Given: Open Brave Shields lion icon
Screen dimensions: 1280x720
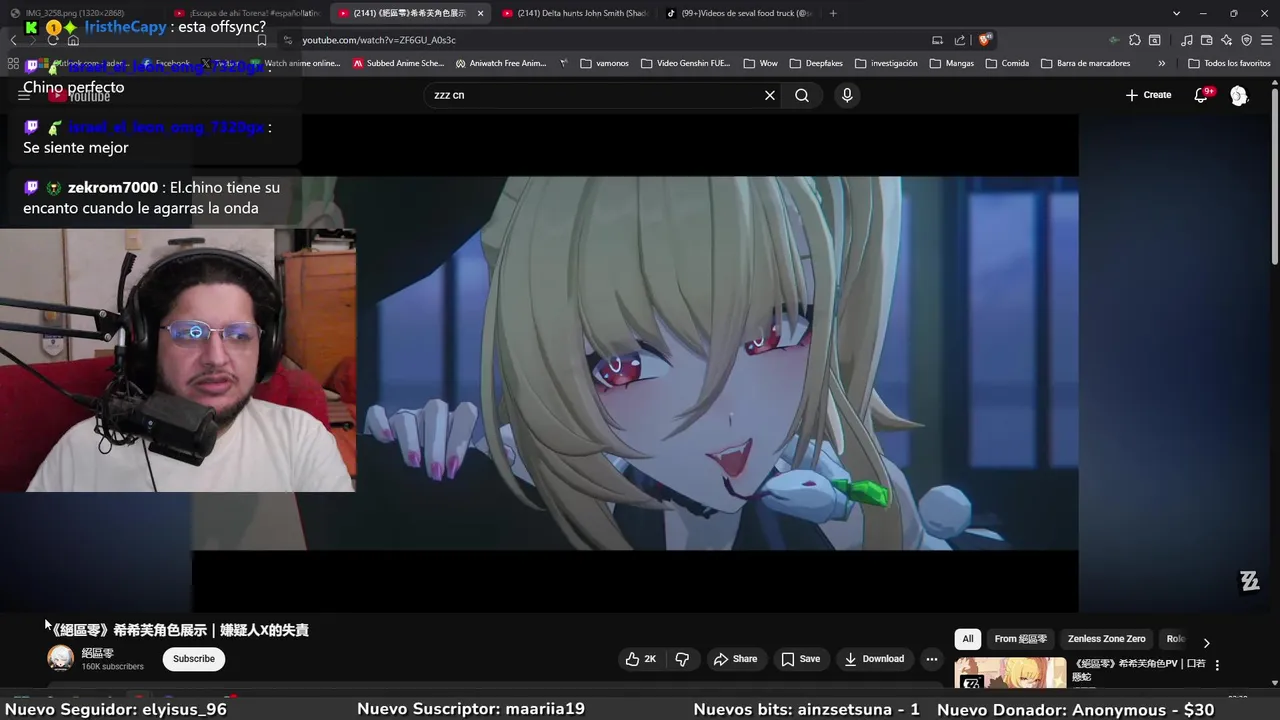Looking at the screenshot, I should (985, 40).
